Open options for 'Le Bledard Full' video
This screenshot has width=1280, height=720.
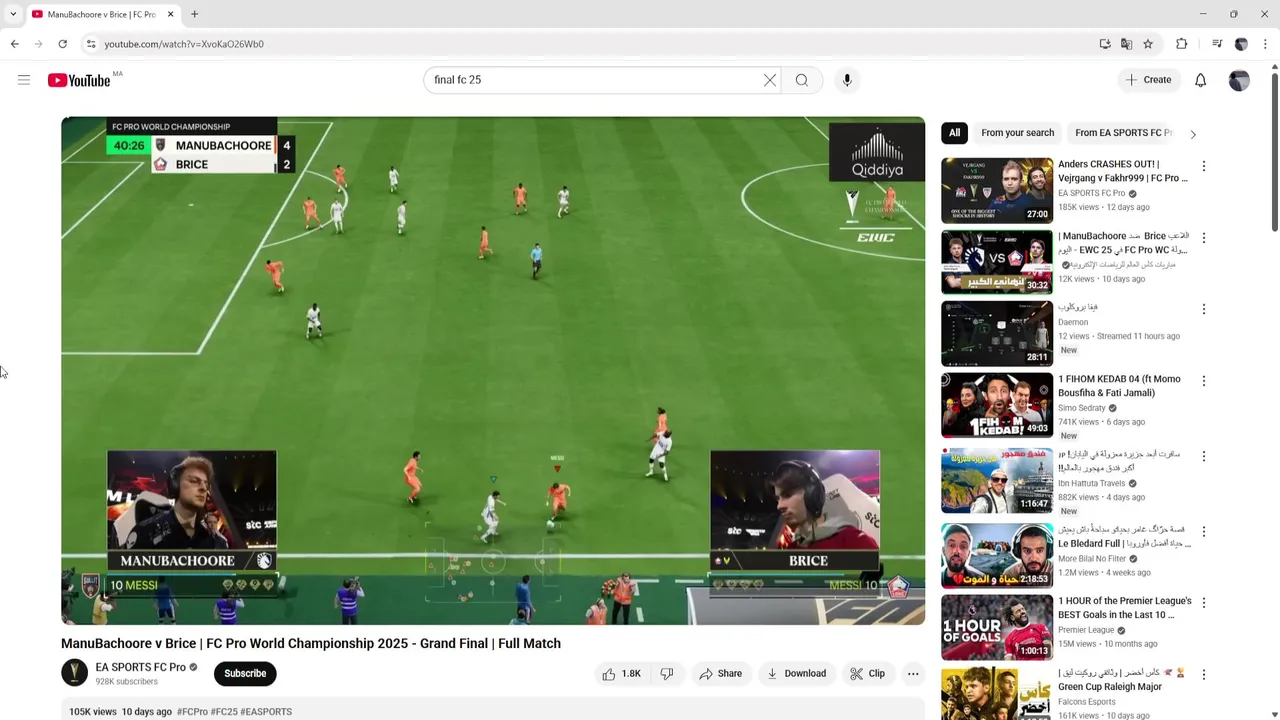tap(1203, 531)
